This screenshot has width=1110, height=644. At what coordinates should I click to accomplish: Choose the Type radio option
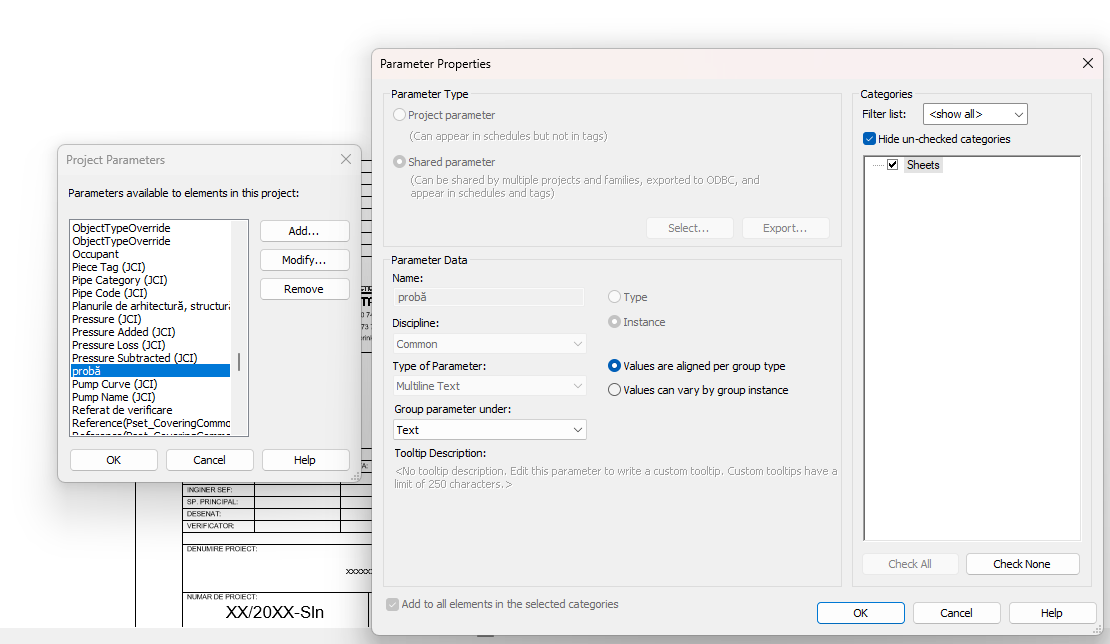tap(614, 297)
